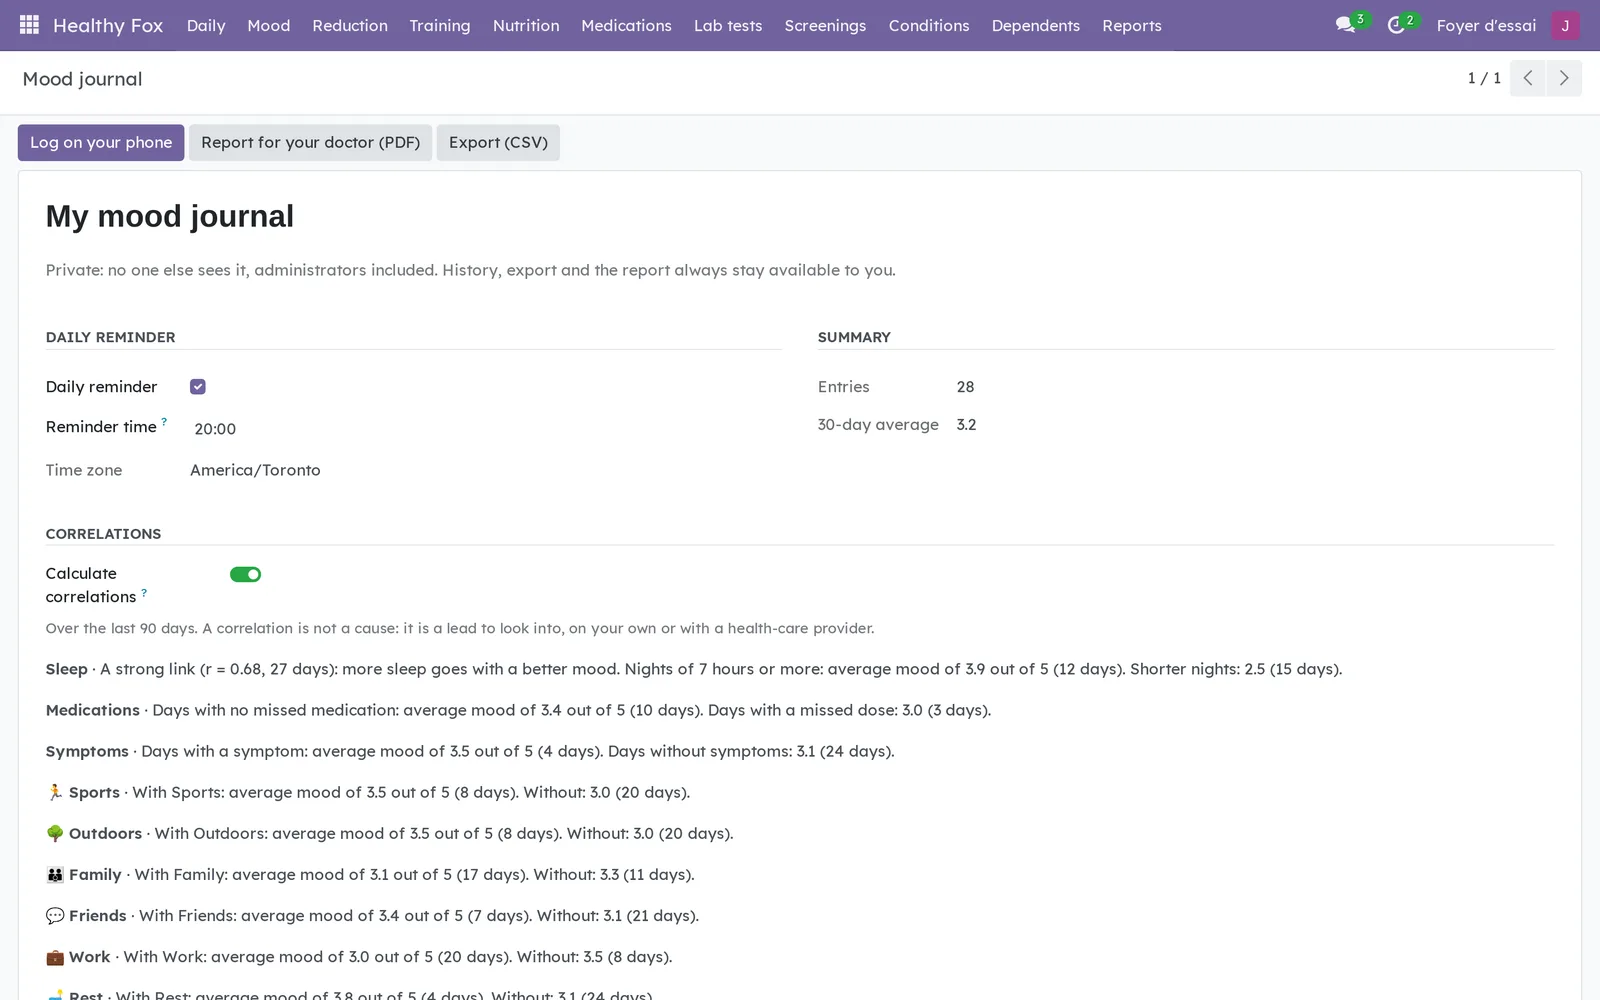Click the Calculate correlations help question mark
The height and width of the screenshot is (1000, 1600).
tap(144, 592)
